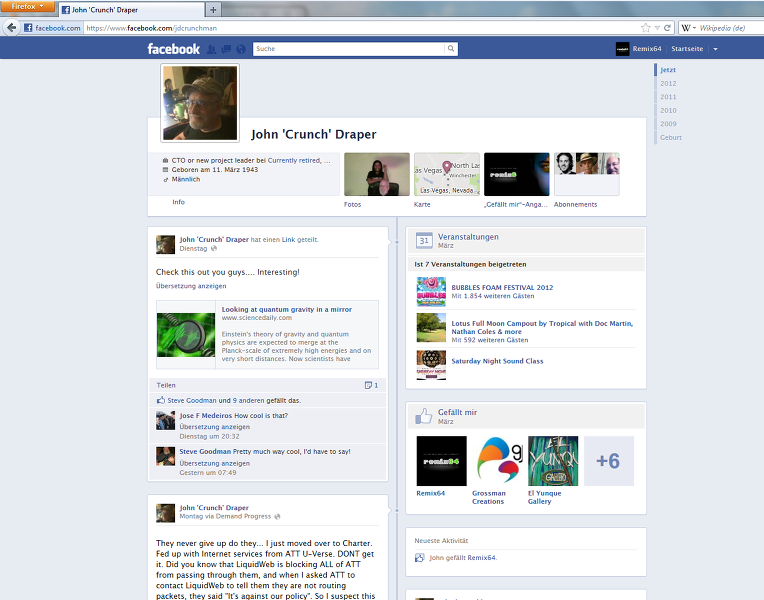This screenshot has height=600, width=764.
Task: Click the thumbs-up icon beside Steve Goodman
Action: pos(161,400)
